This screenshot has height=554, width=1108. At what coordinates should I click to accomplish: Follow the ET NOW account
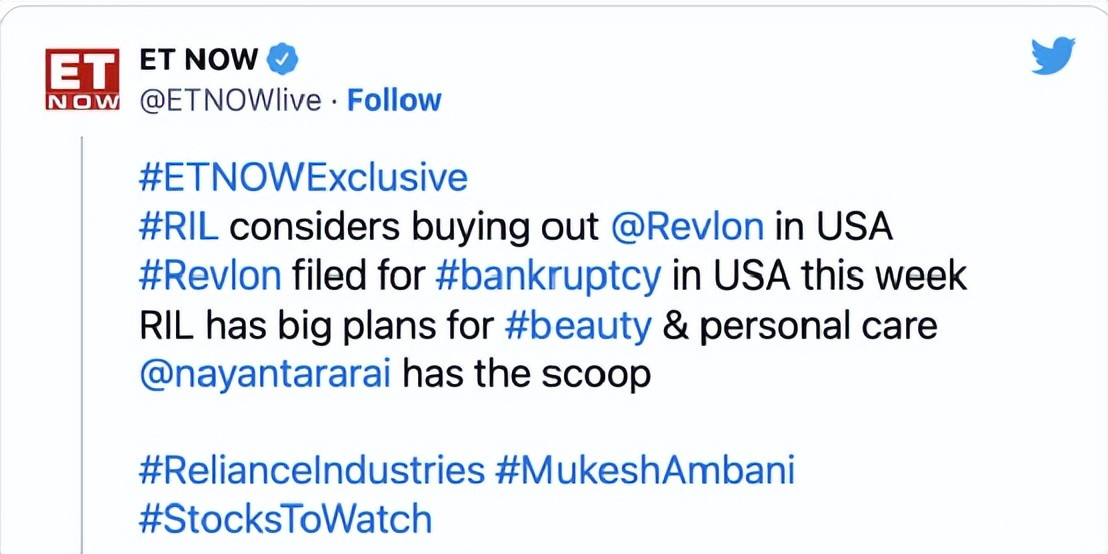pyautogui.click(x=394, y=100)
